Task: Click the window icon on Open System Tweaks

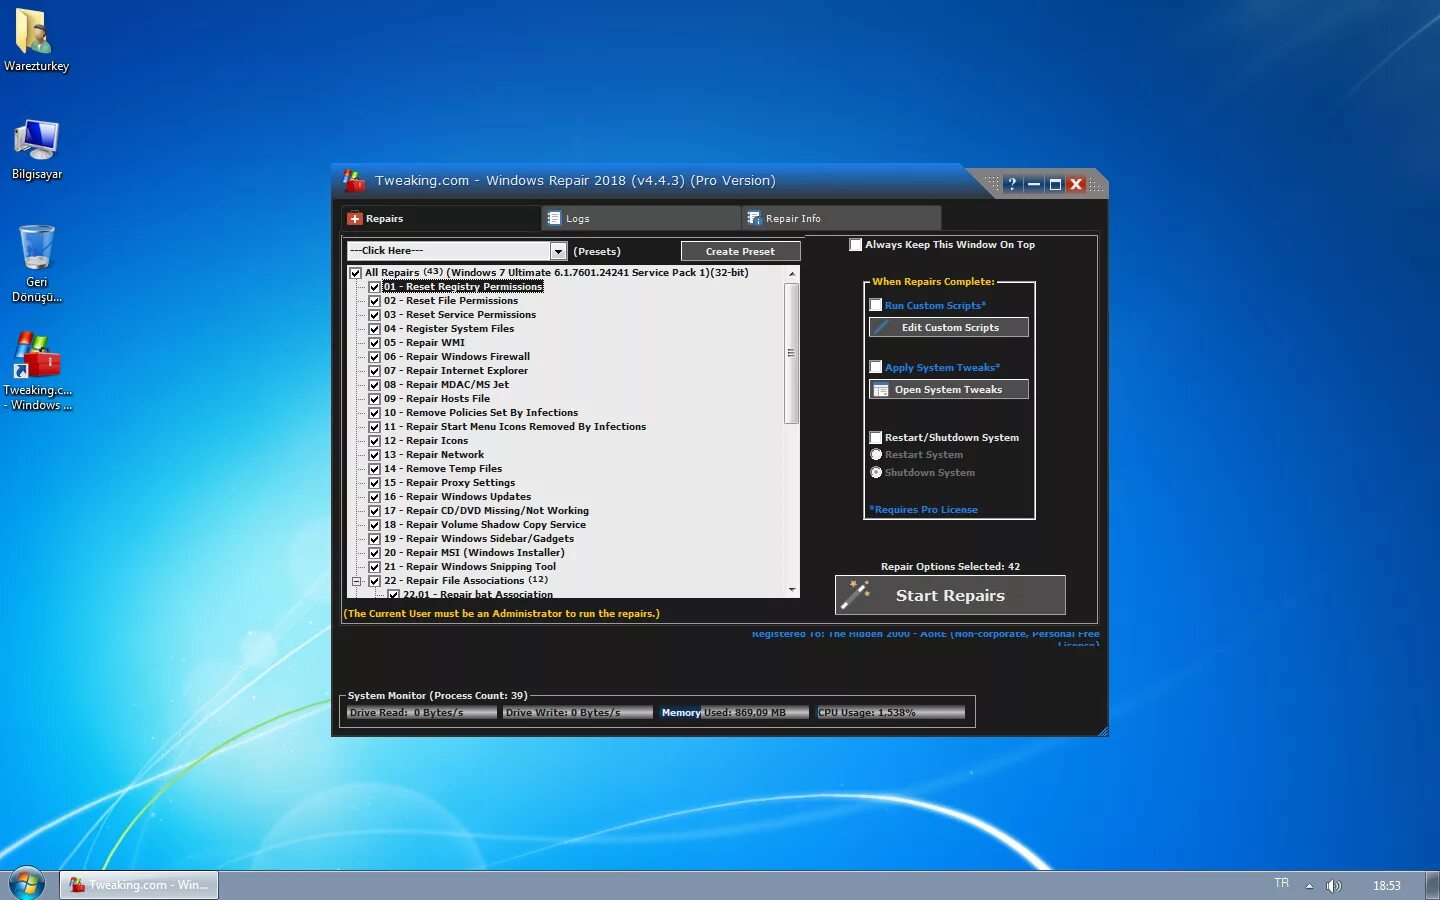Action: [x=881, y=390]
